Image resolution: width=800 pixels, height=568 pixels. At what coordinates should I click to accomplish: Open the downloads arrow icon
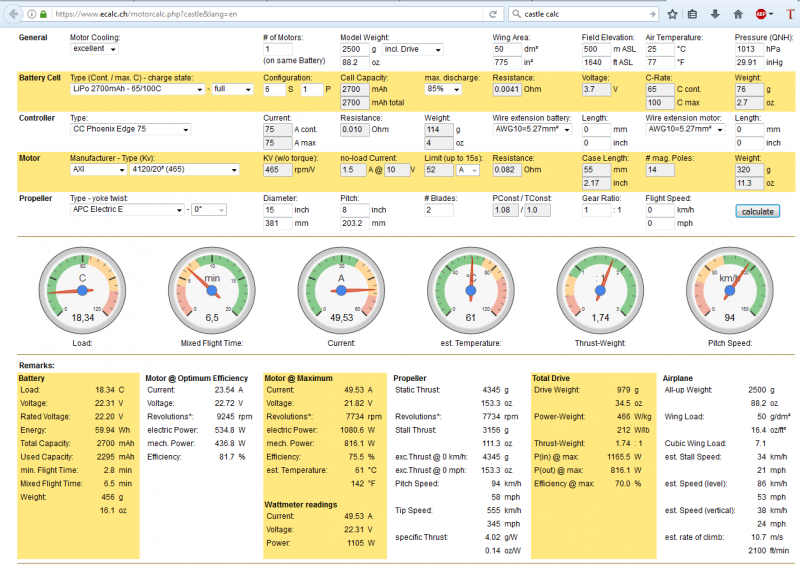pyautogui.click(x=715, y=14)
